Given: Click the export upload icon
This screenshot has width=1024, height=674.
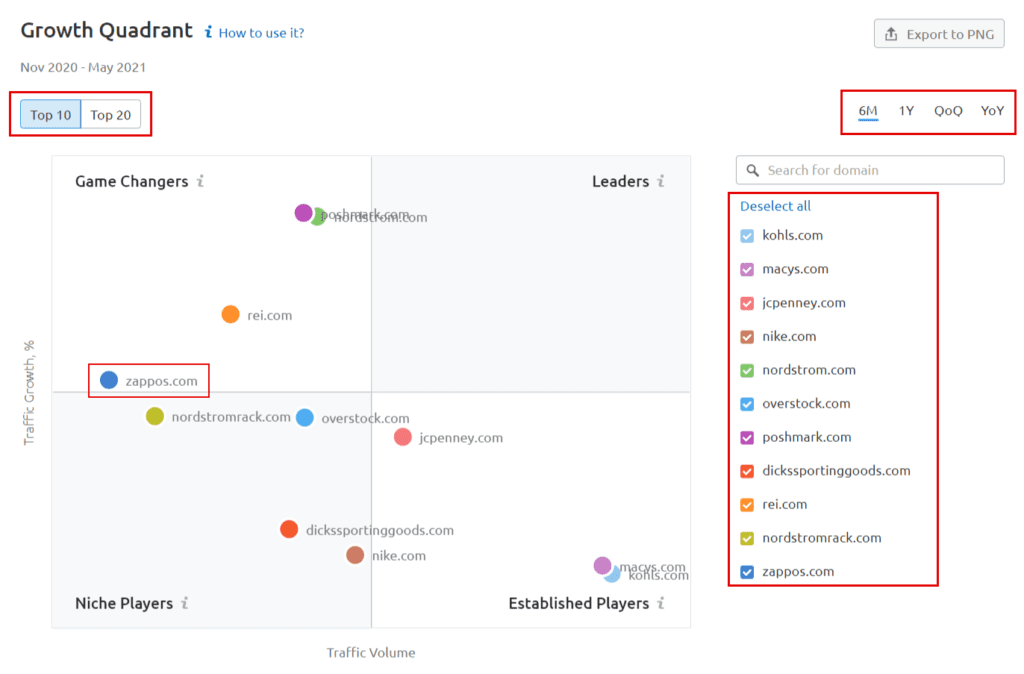Looking at the screenshot, I should pos(891,34).
